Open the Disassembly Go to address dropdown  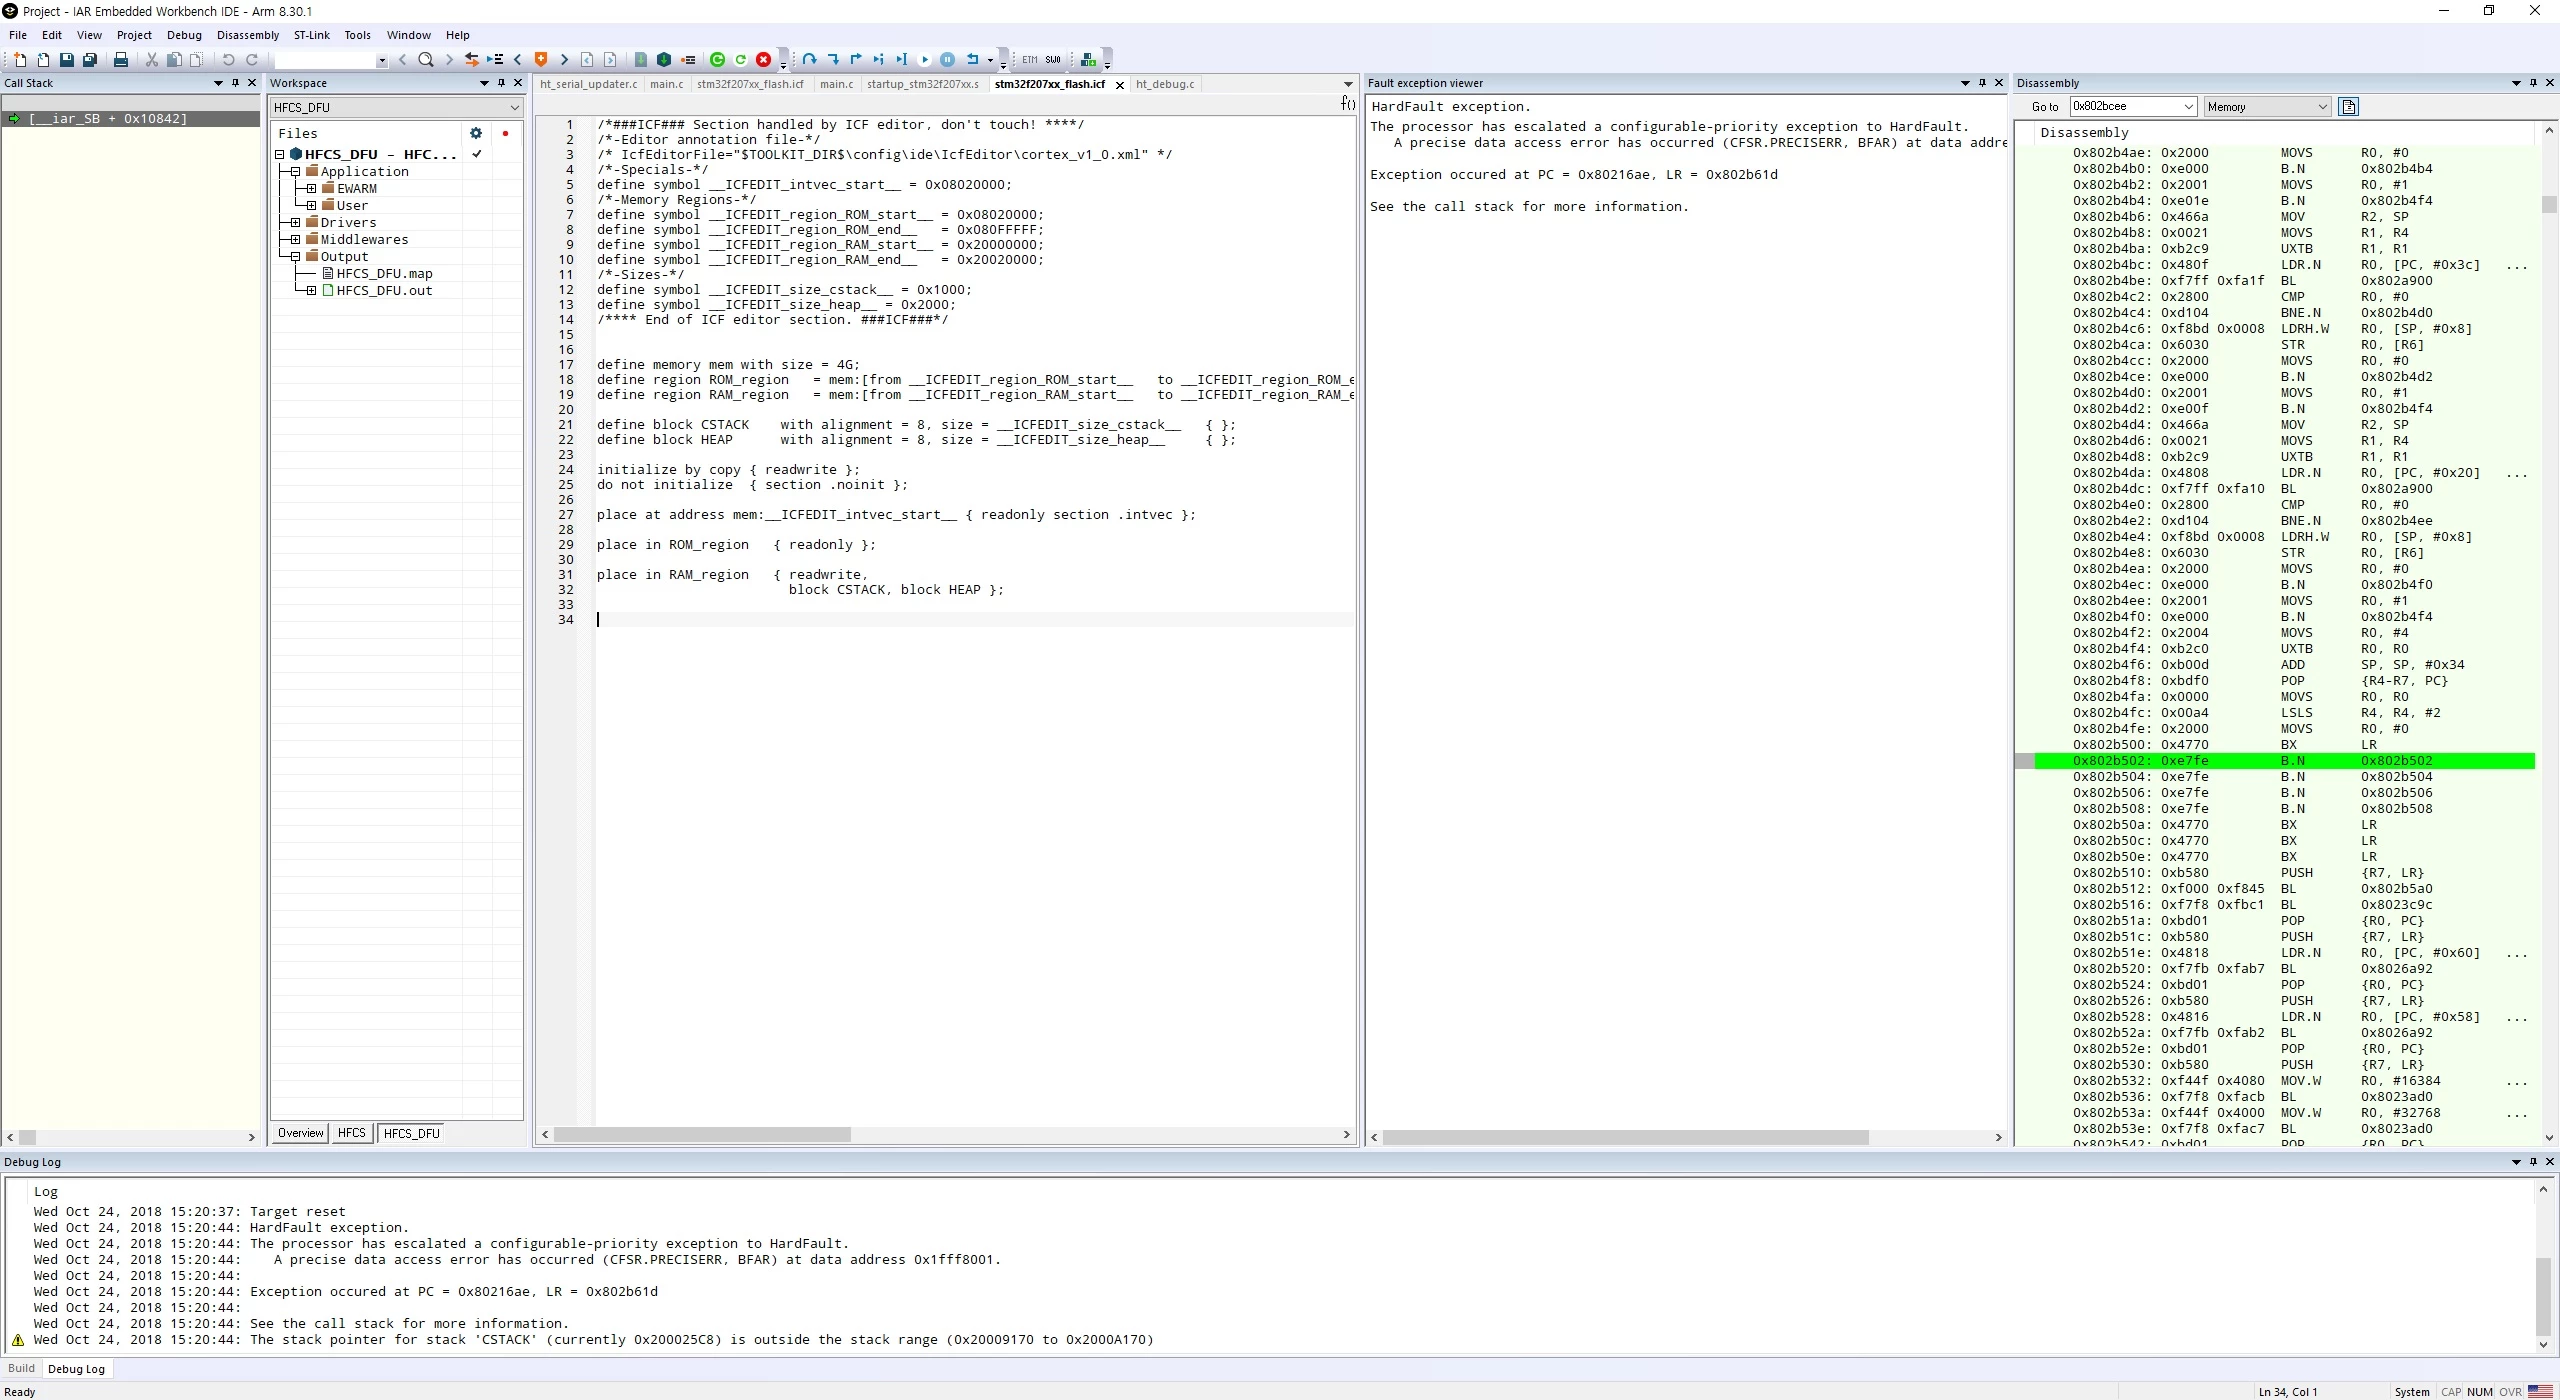[x=2188, y=107]
